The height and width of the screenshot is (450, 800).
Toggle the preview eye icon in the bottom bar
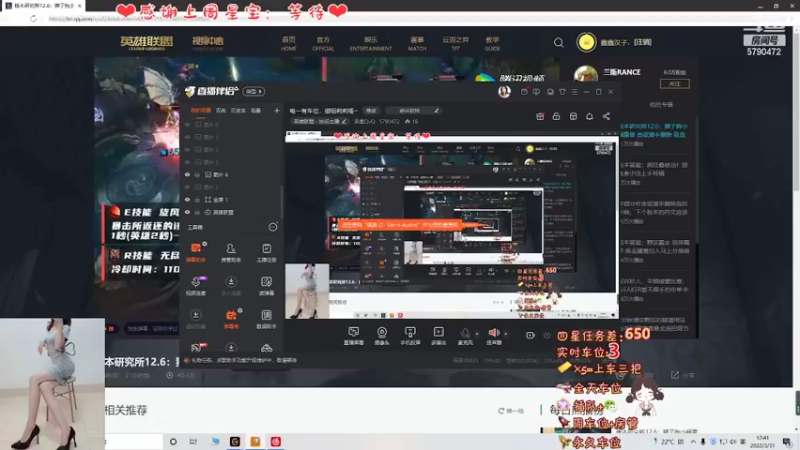[x=547, y=335]
